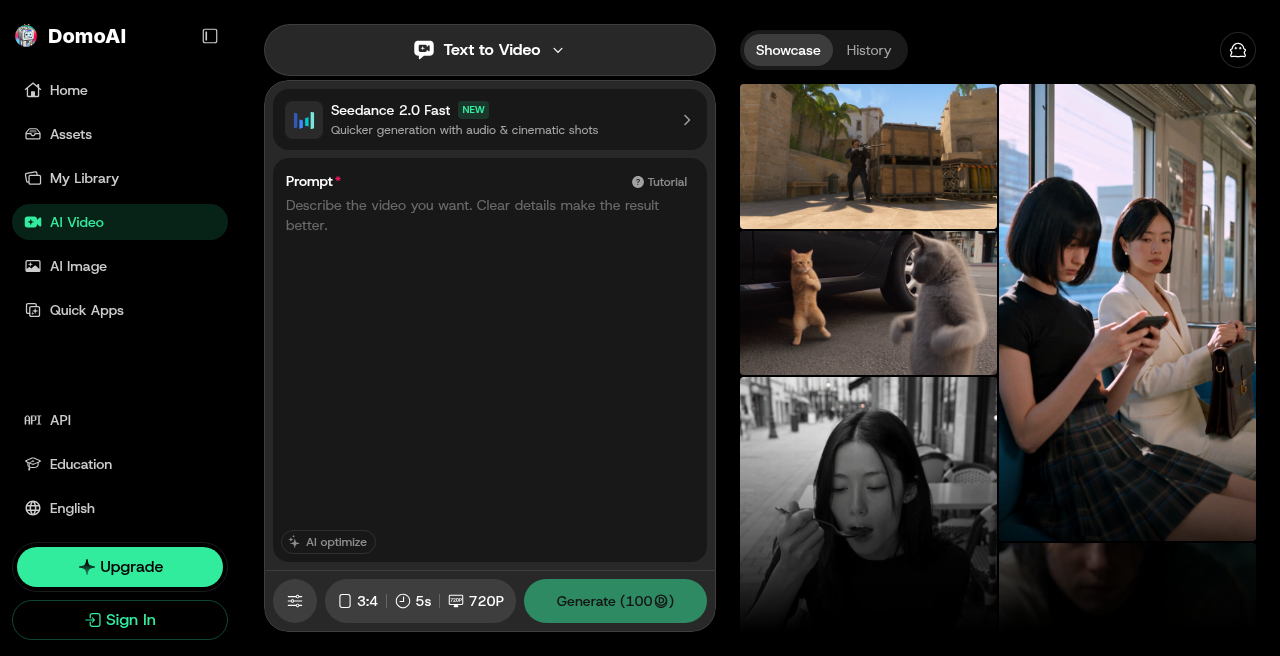The width and height of the screenshot is (1280, 656).
Task: Change the 5s duration option
Action: tap(413, 601)
